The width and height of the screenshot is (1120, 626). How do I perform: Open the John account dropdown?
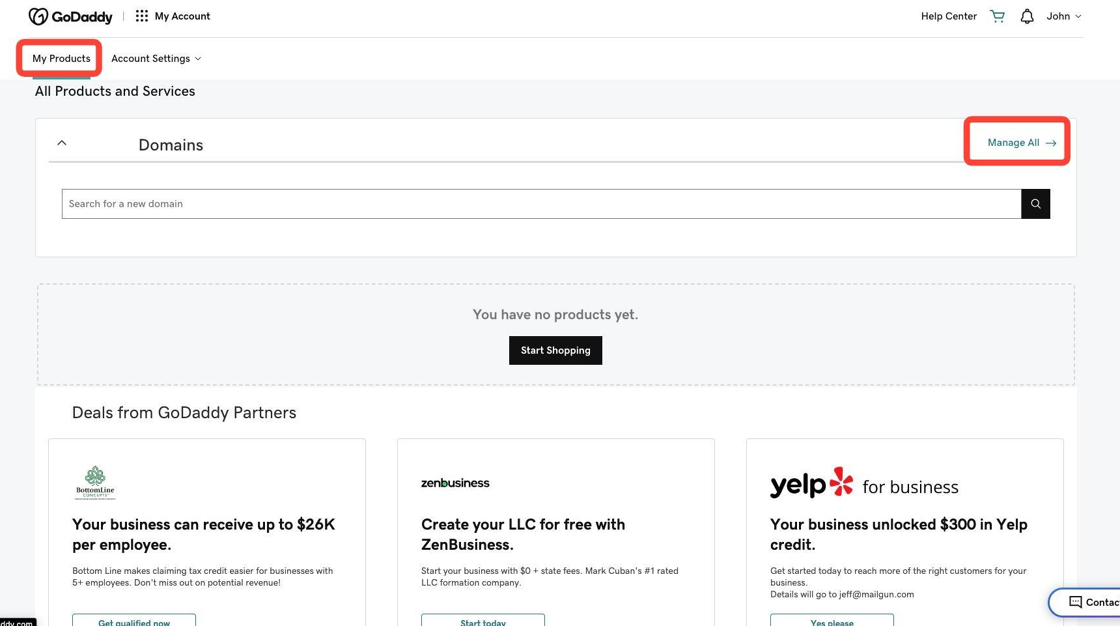click(1064, 16)
